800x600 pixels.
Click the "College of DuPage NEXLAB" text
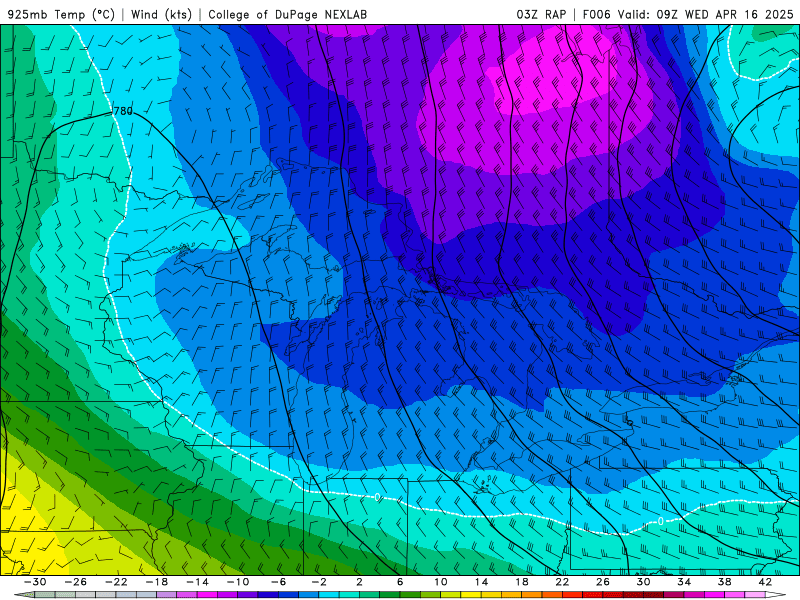287,14
